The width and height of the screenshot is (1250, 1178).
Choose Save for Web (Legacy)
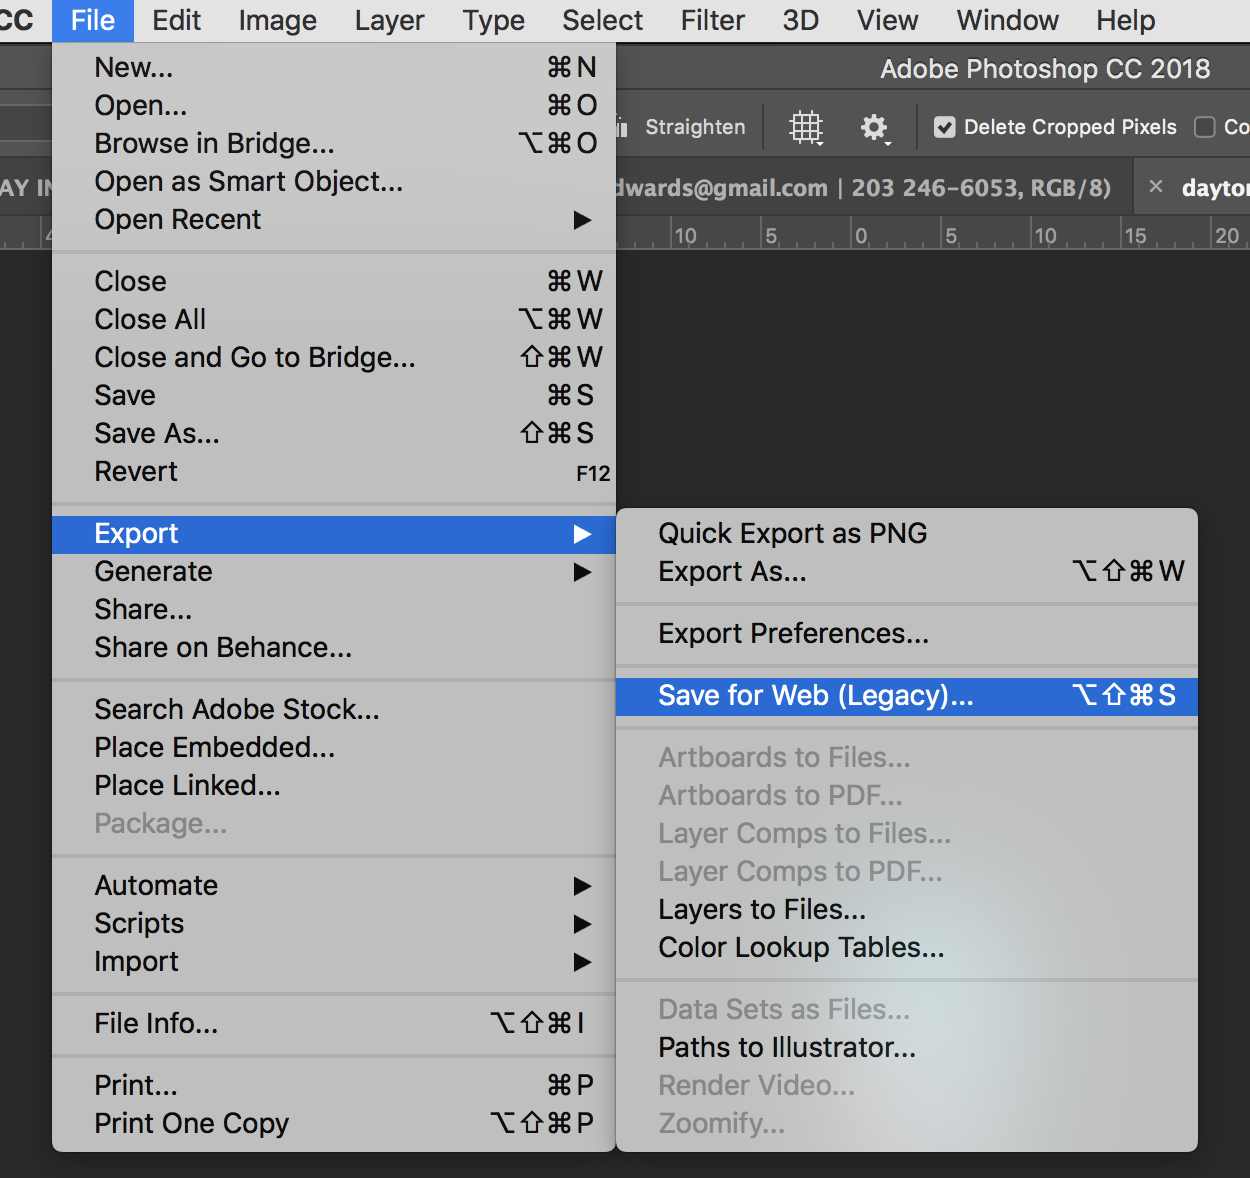[815, 696]
